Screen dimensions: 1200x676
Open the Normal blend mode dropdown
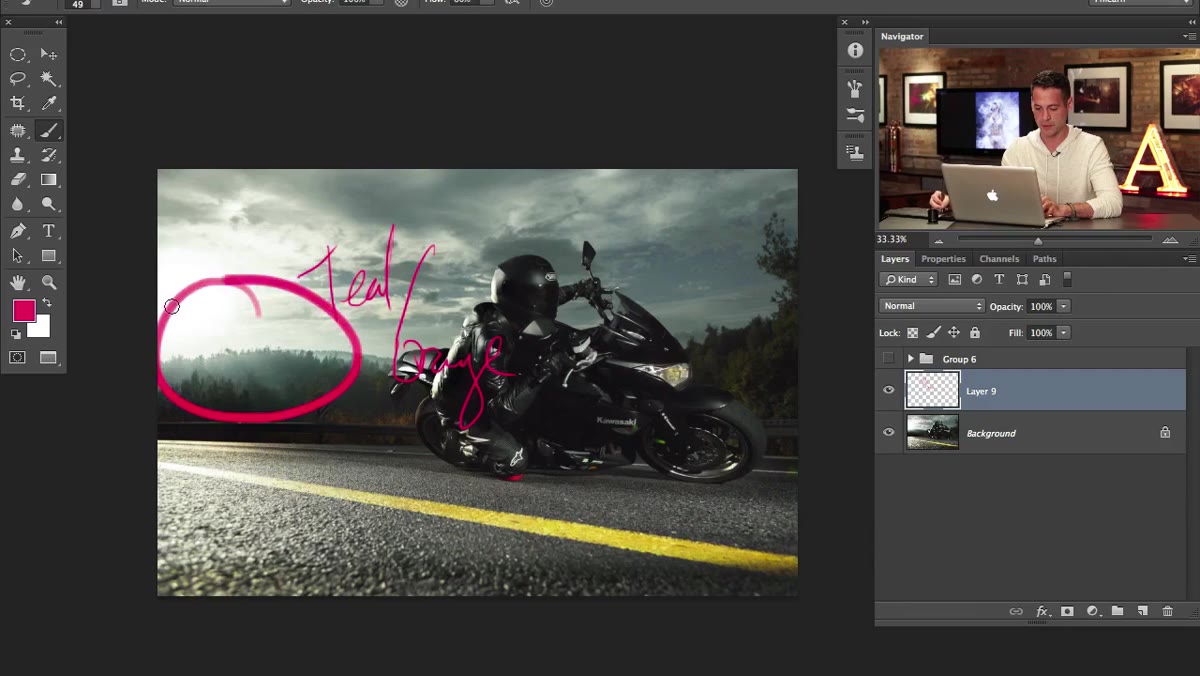click(932, 306)
